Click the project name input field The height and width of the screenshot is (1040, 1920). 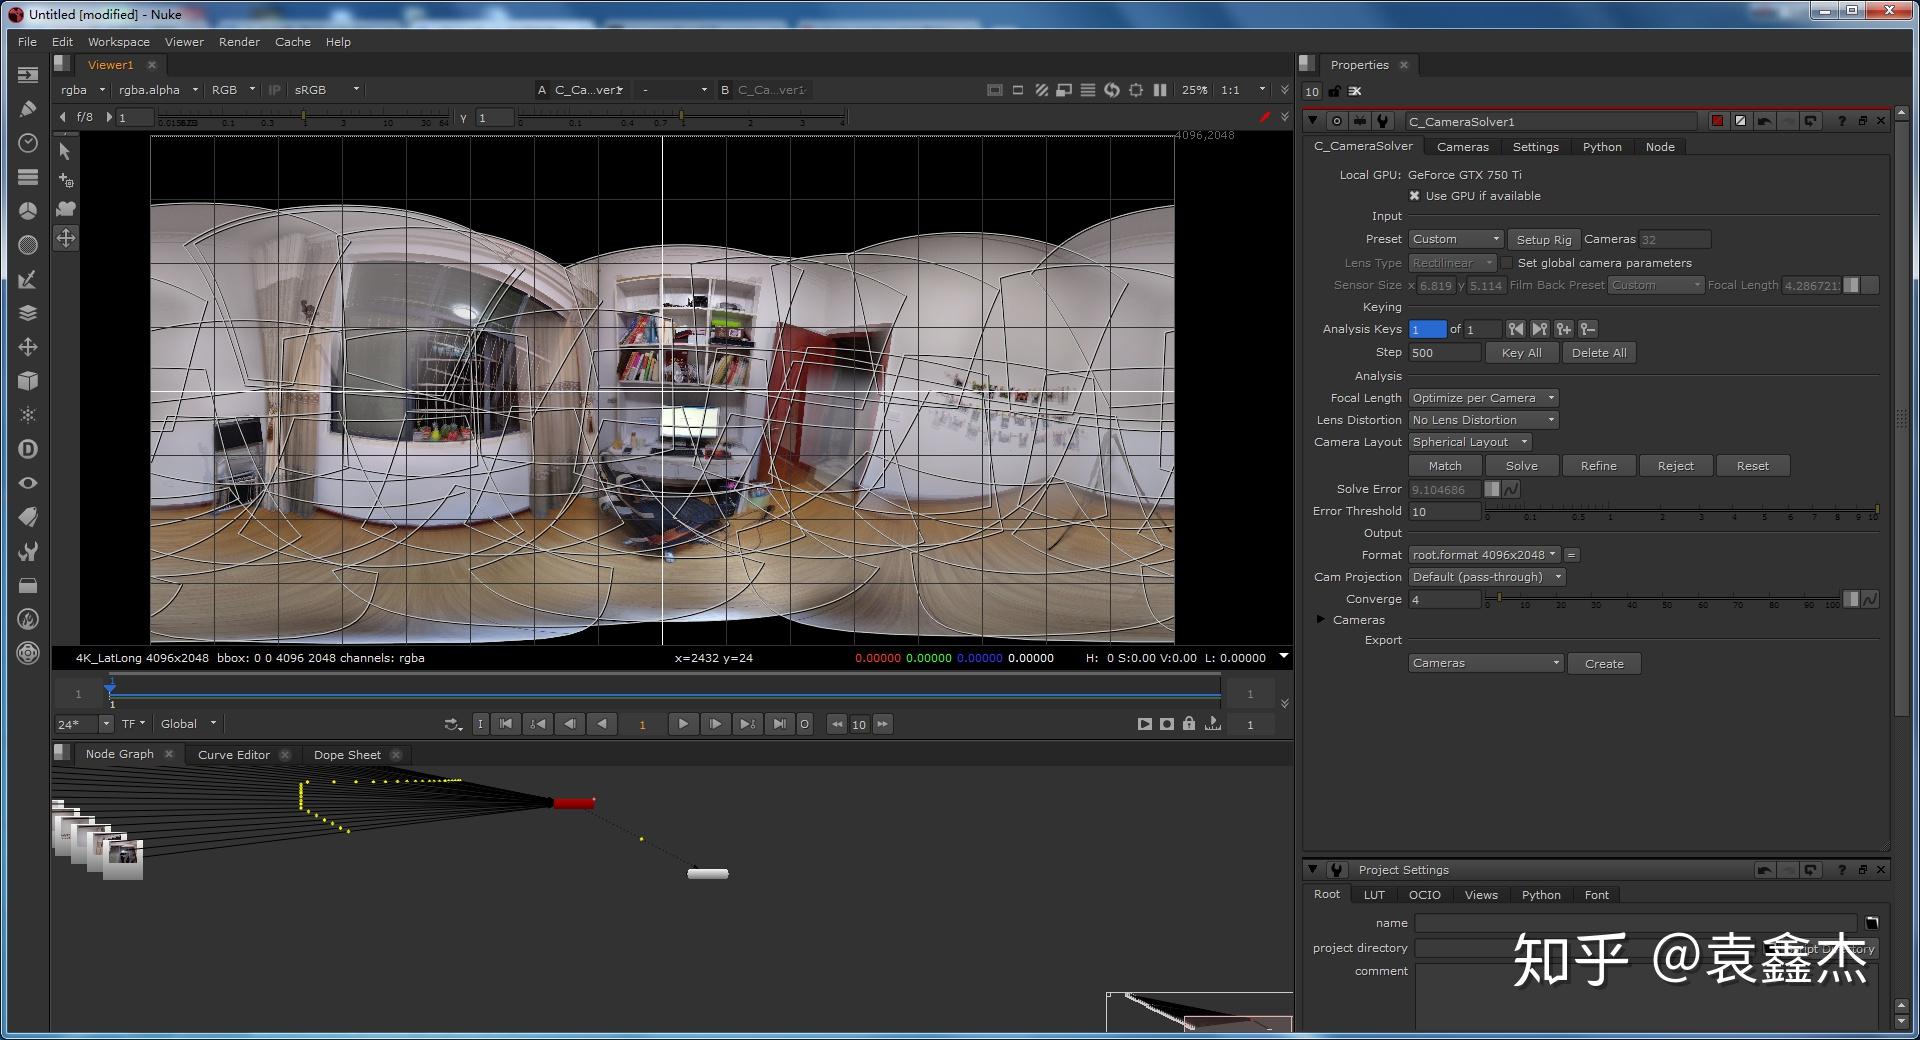(1636, 923)
